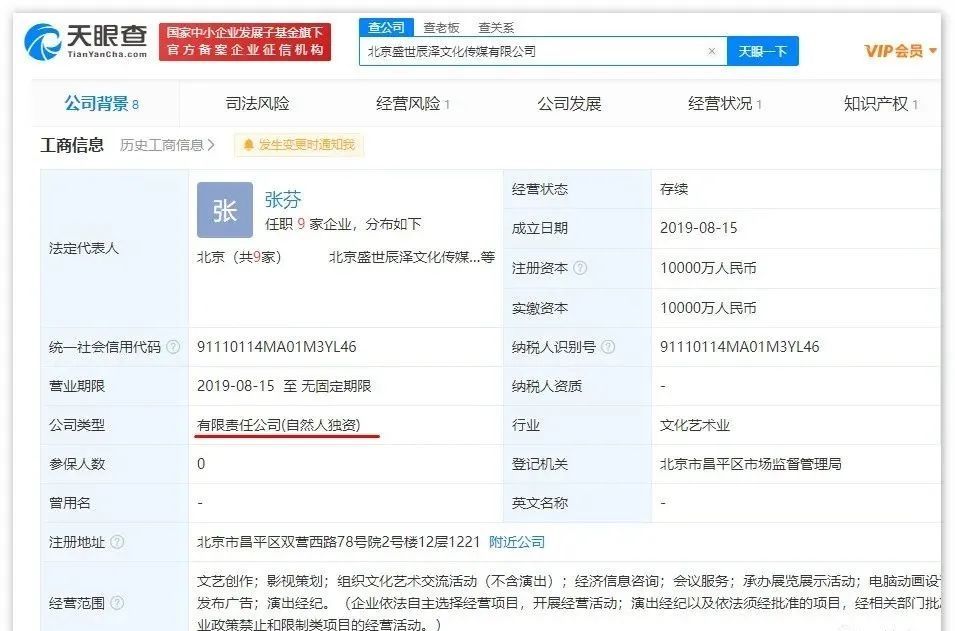Click the 张 avatar thumbnail

(x=225, y=210)
